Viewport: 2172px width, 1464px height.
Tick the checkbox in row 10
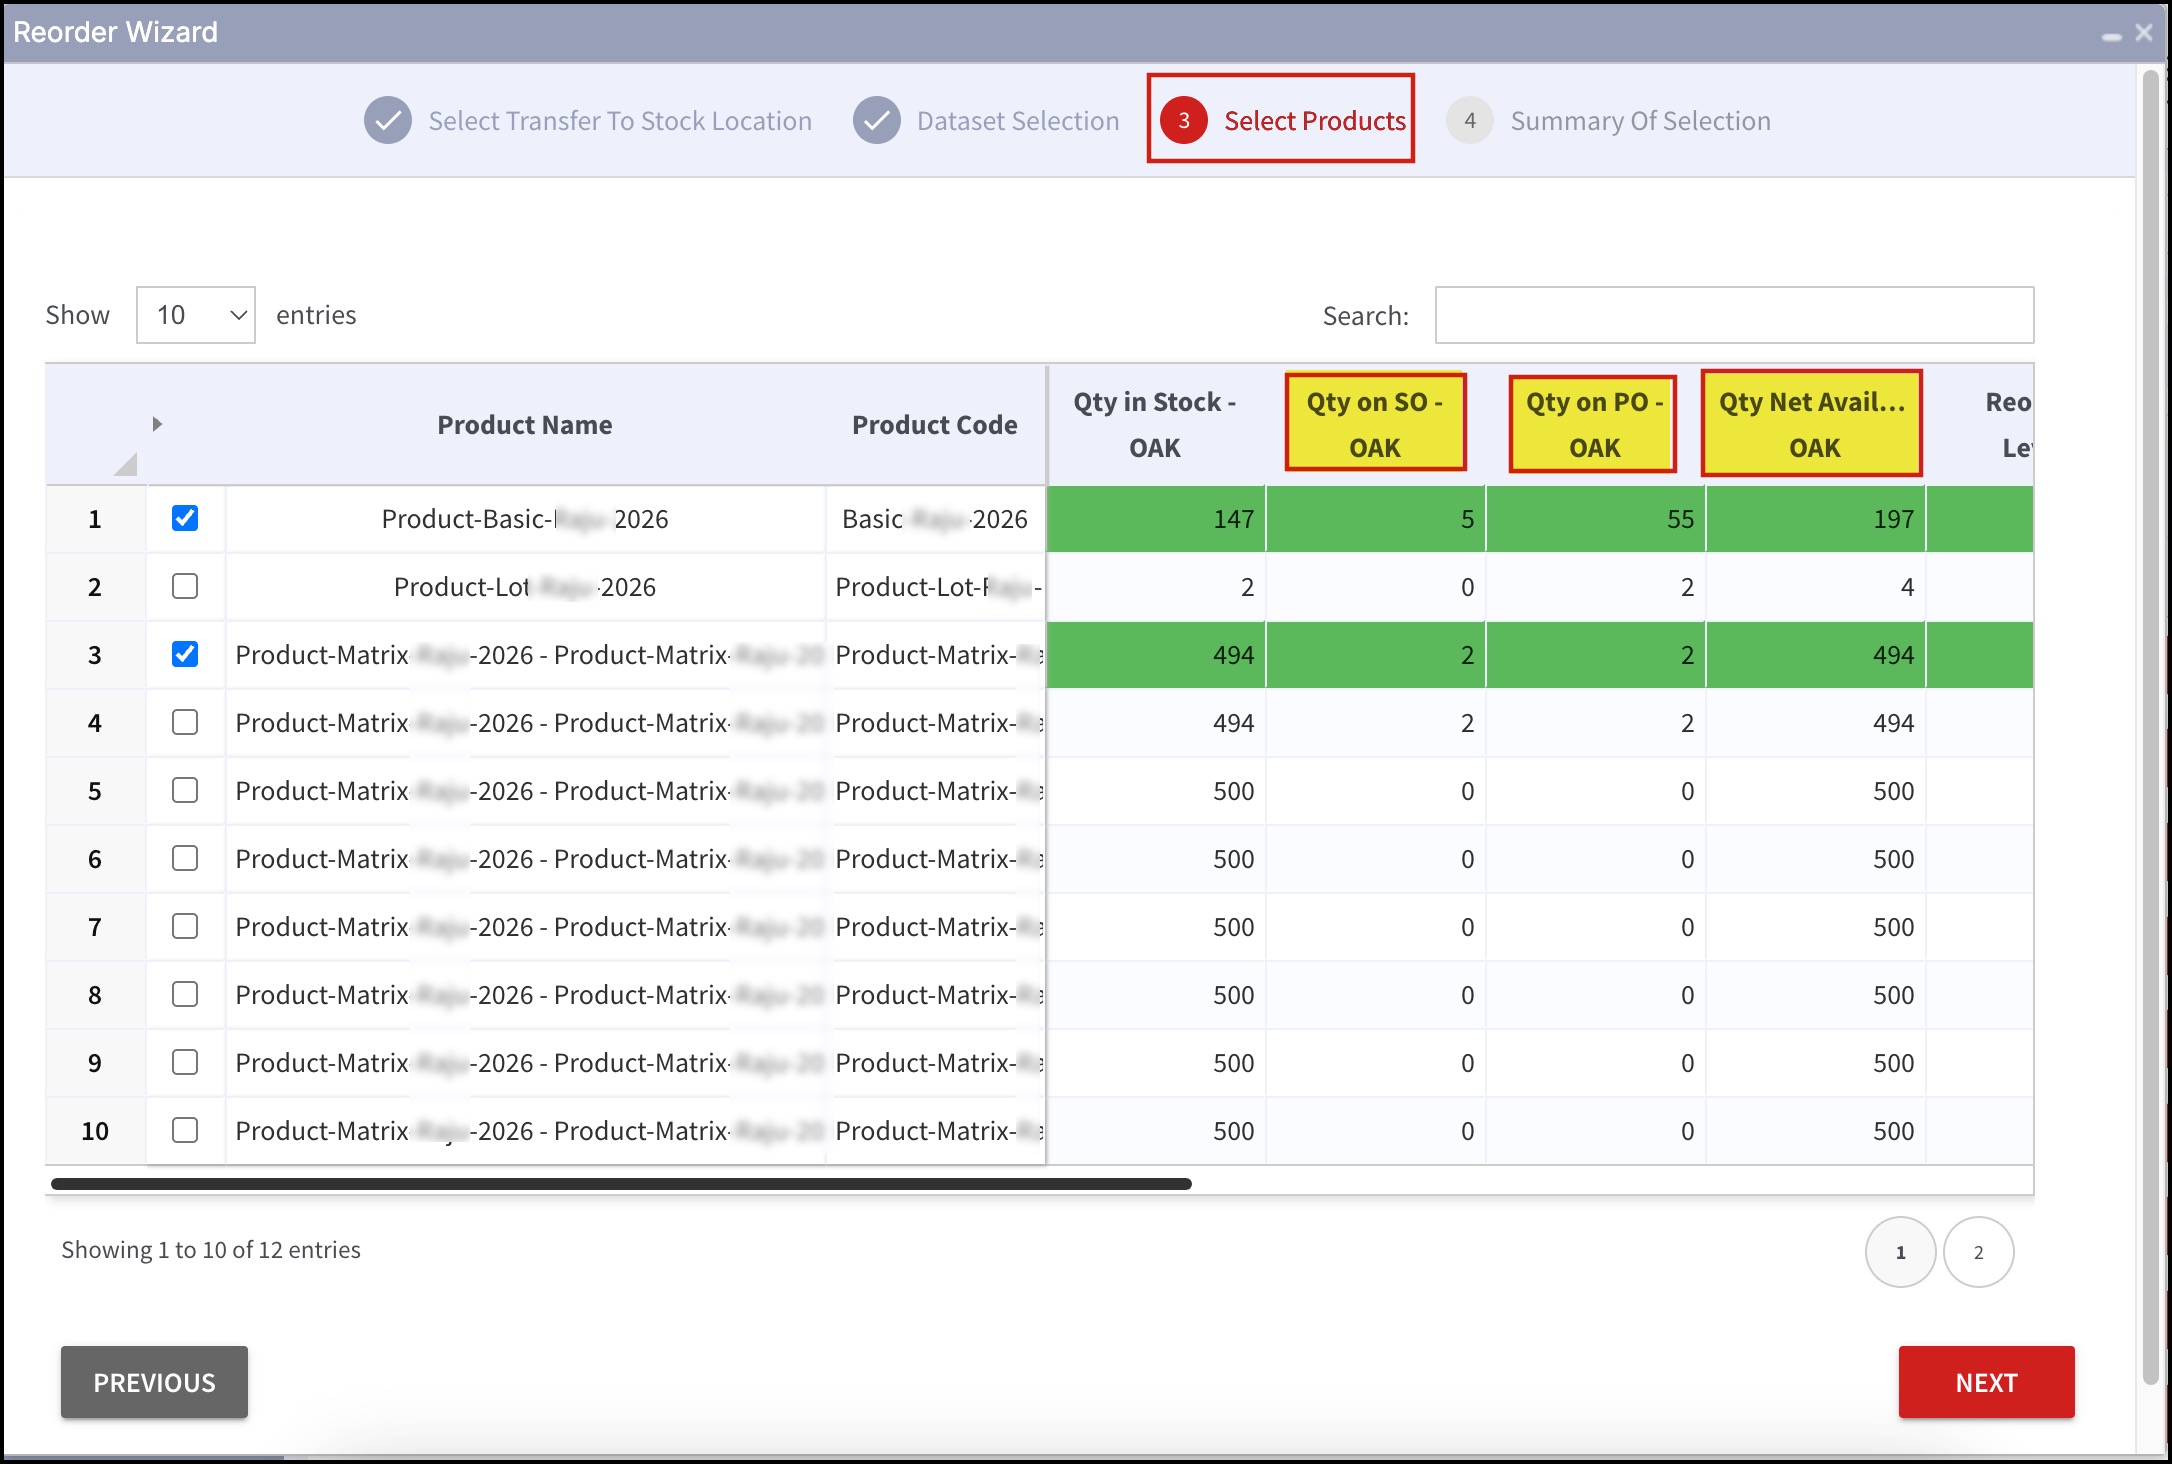coord(185,1130)
